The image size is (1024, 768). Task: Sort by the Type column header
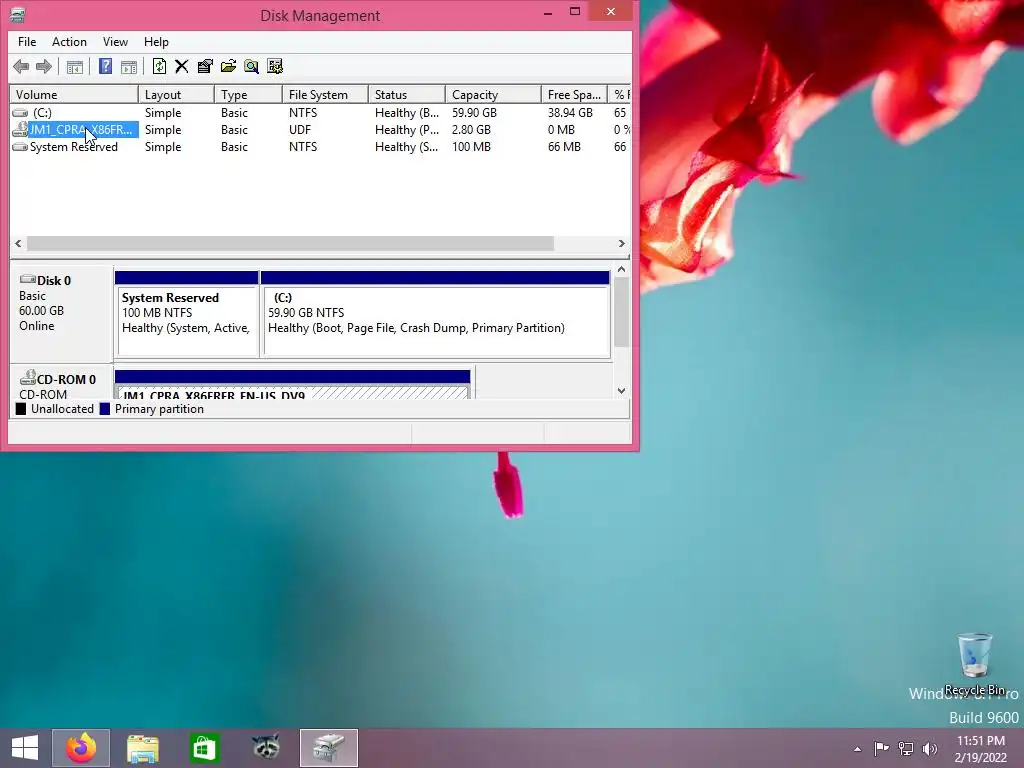[x=249, y=95]
